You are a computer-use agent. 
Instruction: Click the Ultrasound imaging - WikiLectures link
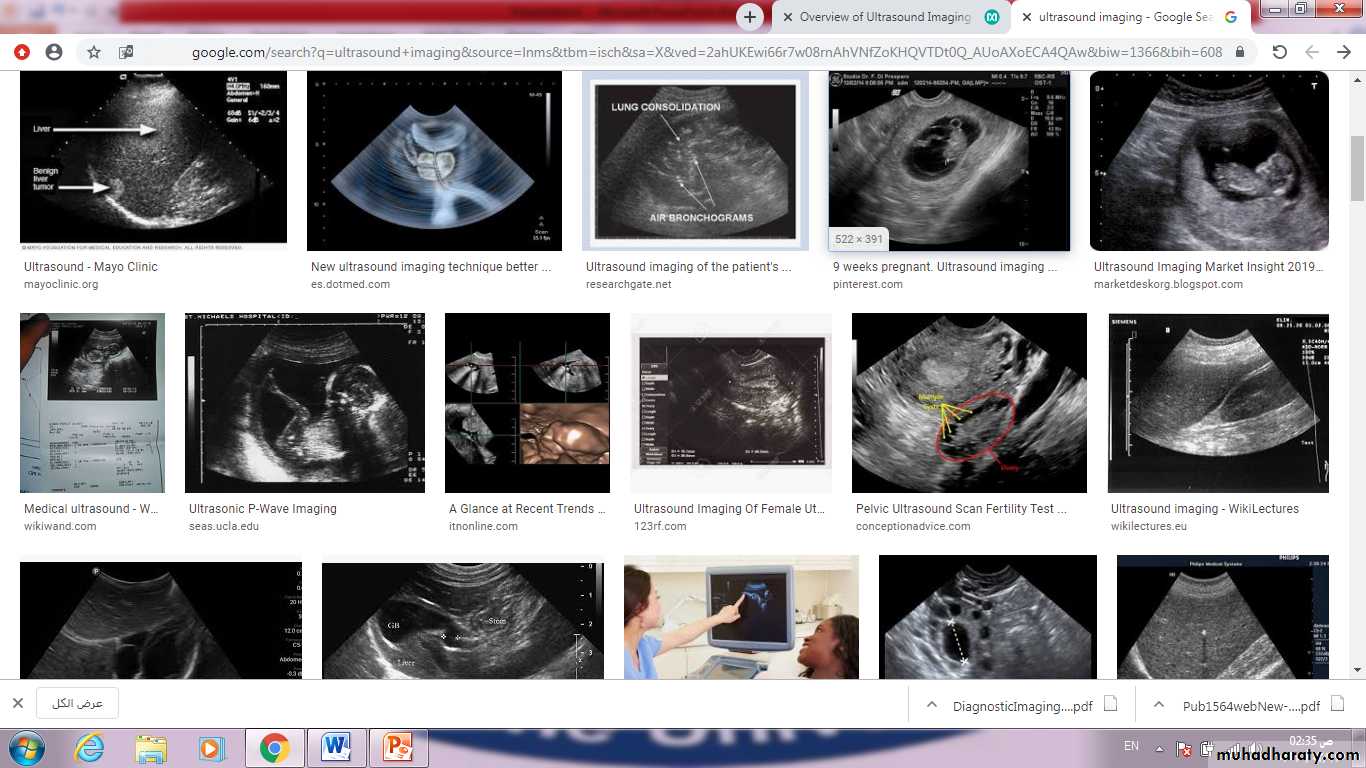(x=1204, y=509)
